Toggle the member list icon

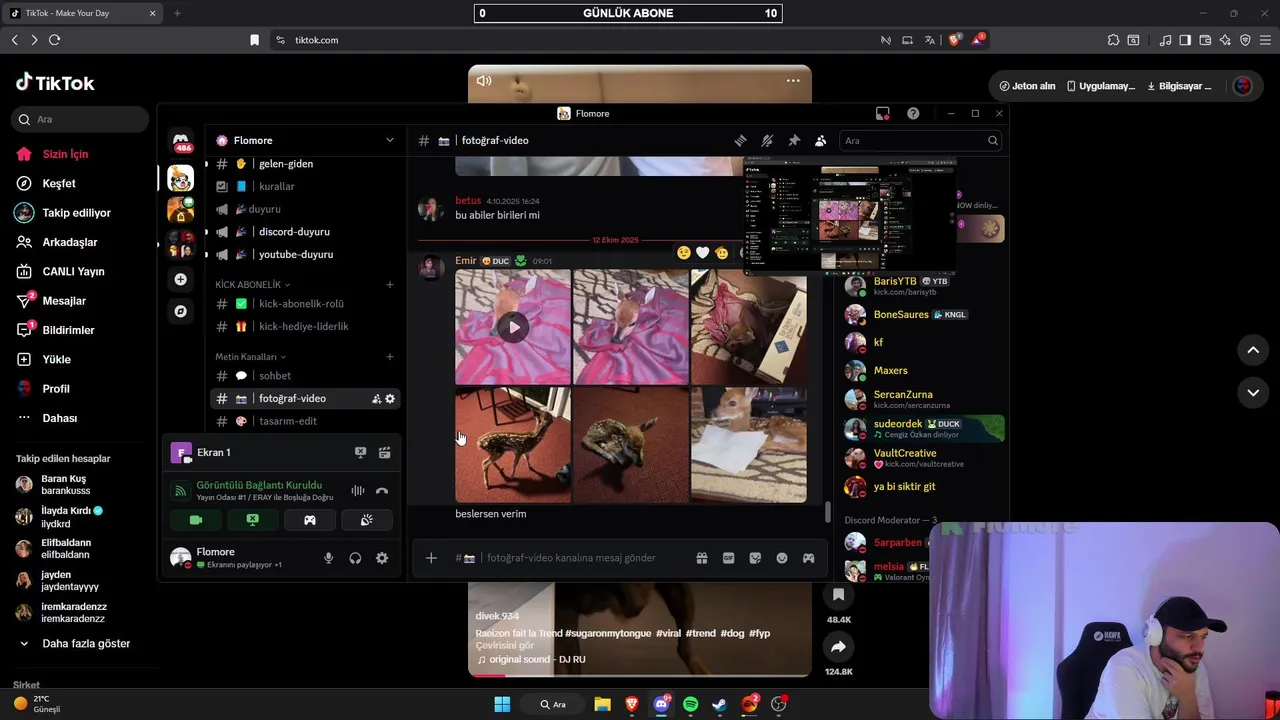tap(820, 141)
